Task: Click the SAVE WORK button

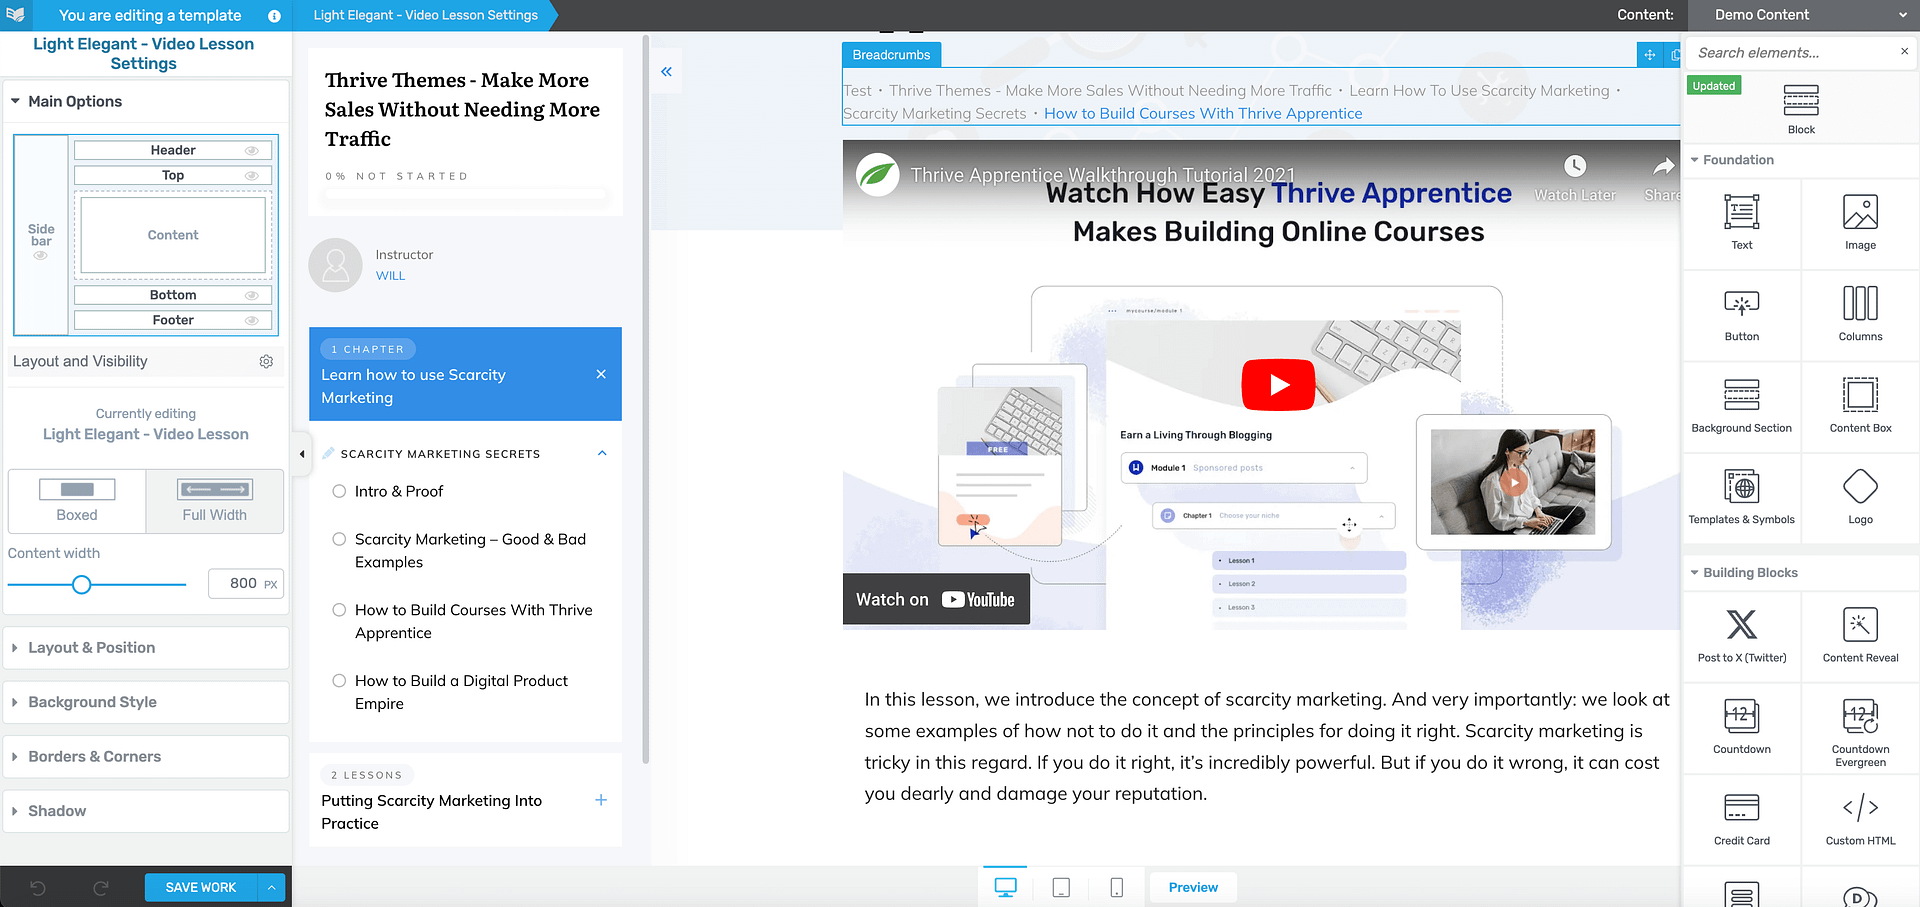Action: point(200,887)
